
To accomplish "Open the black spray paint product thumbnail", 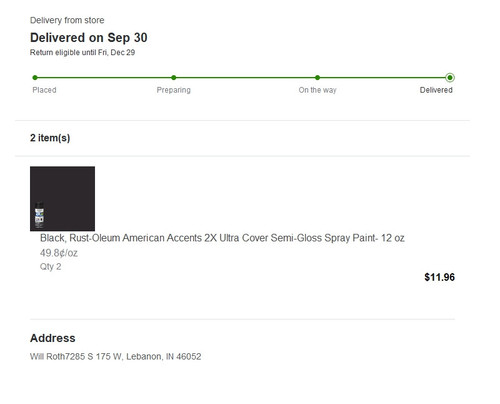I will (62, 199).
